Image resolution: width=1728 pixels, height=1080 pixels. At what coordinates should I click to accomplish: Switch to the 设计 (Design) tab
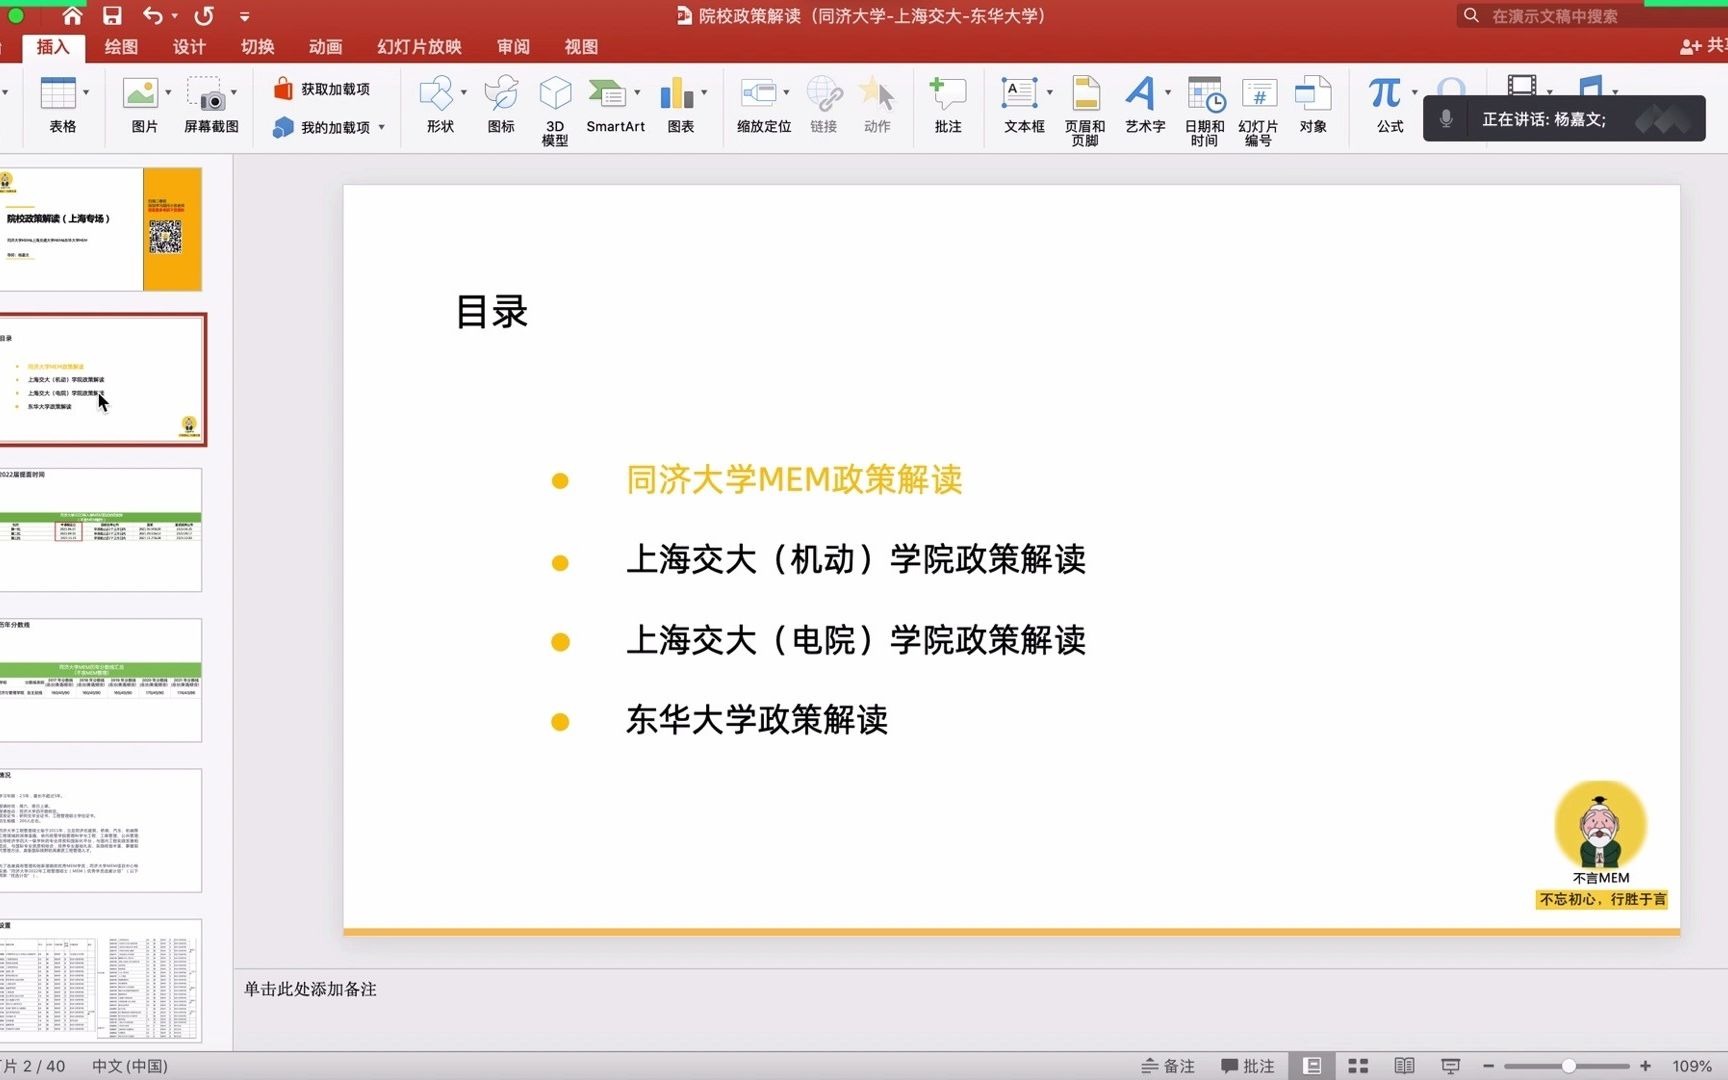pyautogui.click(x=189, y=47)
